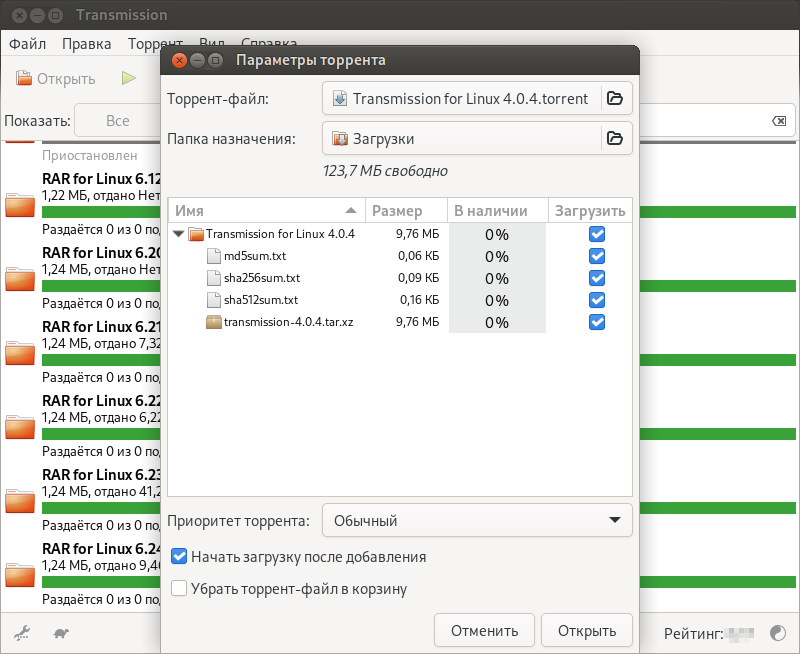Browse for torrent file using folder icon
Viewport: 800px width, 654px height.
pos(615,98)
